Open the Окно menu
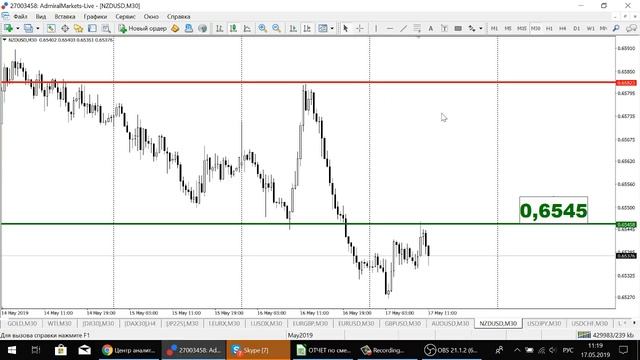 (151, 17)
